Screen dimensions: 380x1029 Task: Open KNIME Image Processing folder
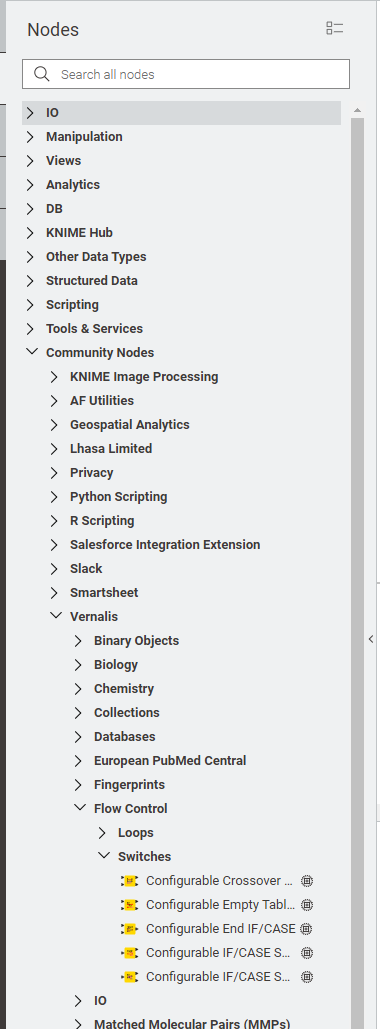(144, 377)
